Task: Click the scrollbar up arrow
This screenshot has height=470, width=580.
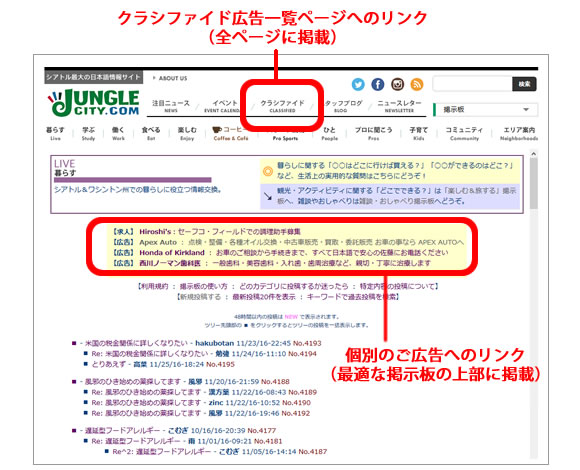Action: point(533,153)
